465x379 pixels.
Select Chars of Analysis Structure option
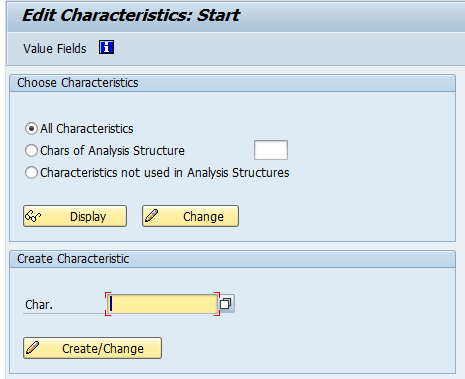31,151
